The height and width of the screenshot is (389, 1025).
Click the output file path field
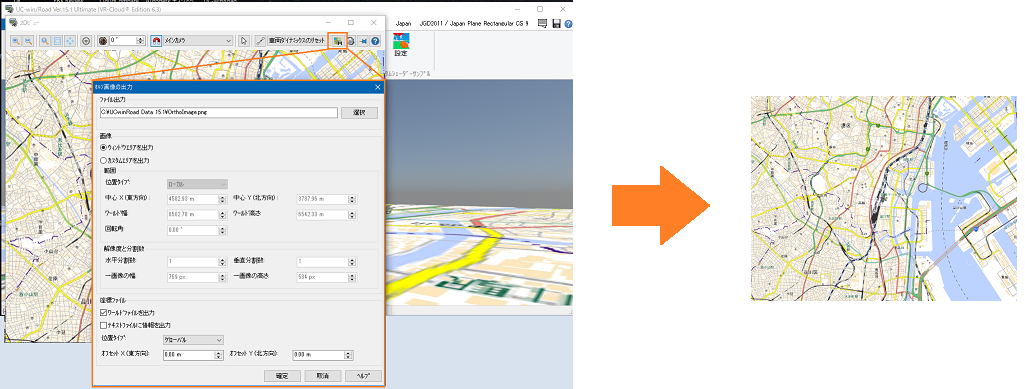click(218, 112)
